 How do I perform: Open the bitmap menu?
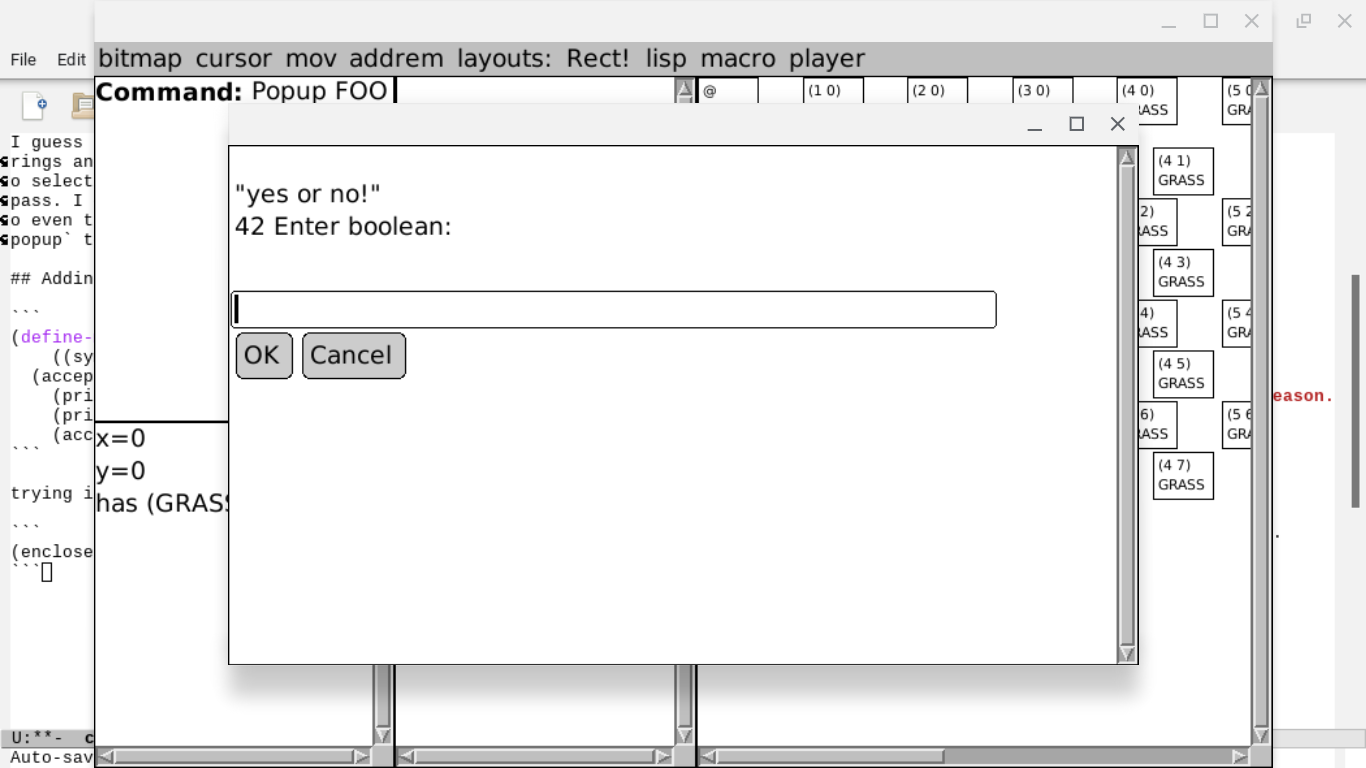(x=140, y=59)
